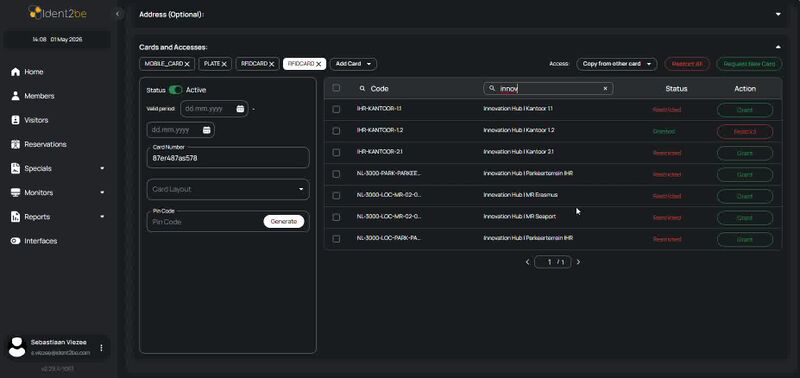Viewport: 800px width, 378px height.
Task: Click the Status column header
Action: [676, 88]
